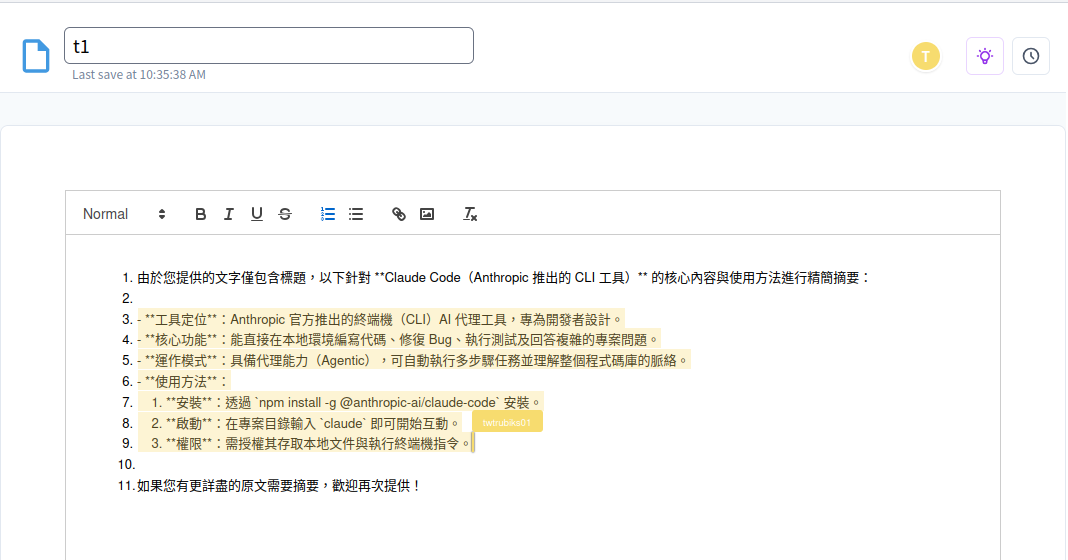Open the purple lightbulb AI suggestions
The width and height of the screenshot is (1068, 560).
(x=985, y=56)
